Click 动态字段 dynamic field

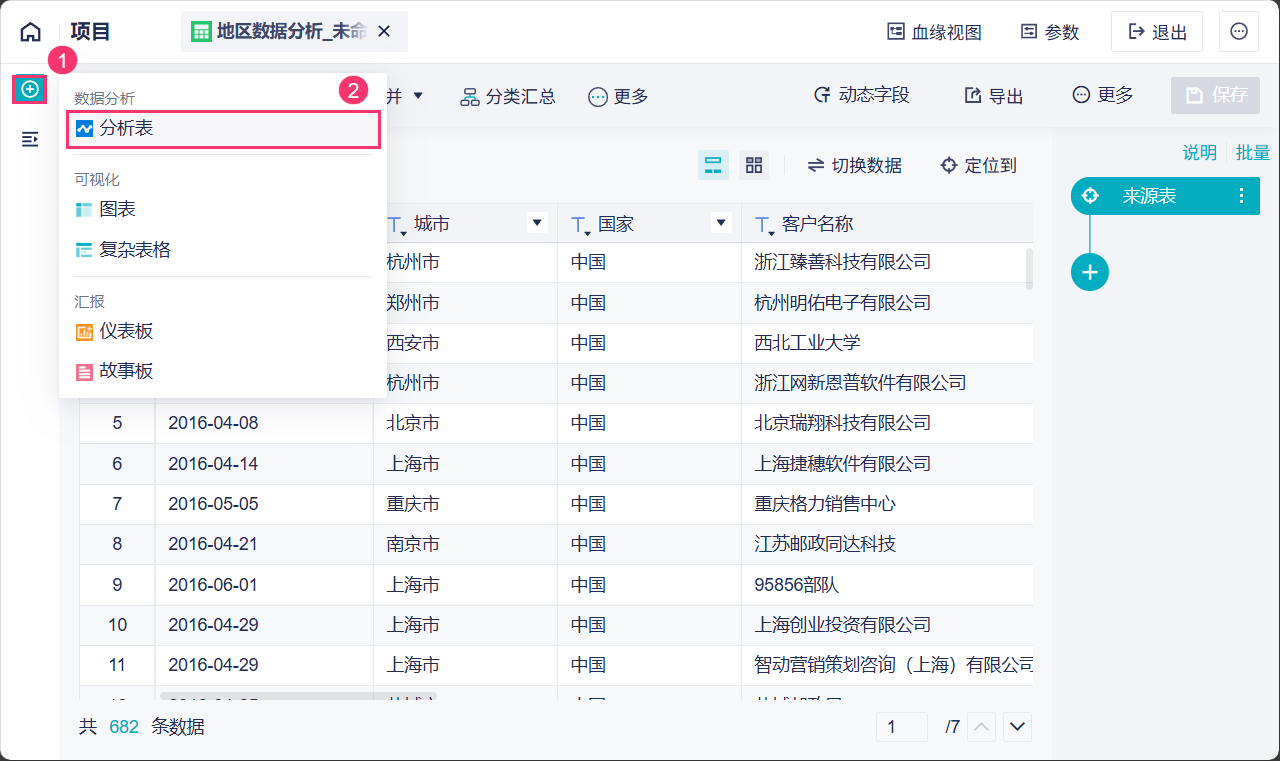click(x=862, y=95)
